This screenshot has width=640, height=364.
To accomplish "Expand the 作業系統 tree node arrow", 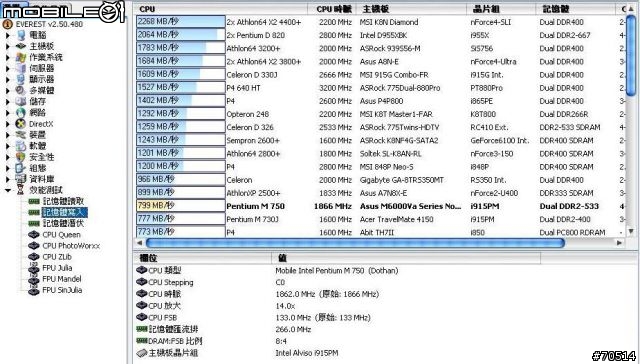I will (x=8, y=58).
